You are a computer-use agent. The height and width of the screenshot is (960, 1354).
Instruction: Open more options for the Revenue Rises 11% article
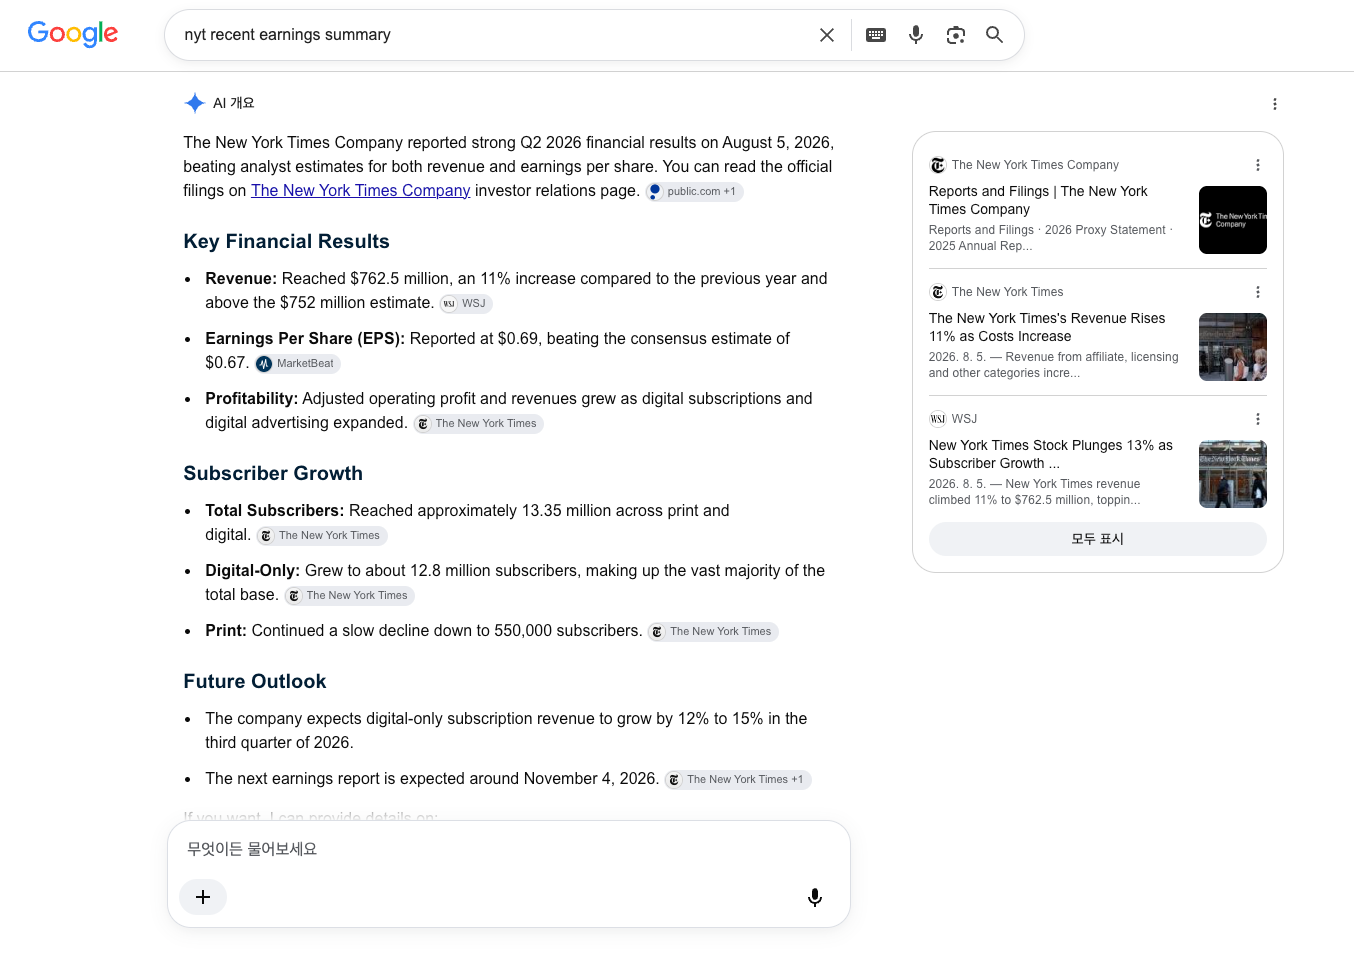(x=1258, y=292)
